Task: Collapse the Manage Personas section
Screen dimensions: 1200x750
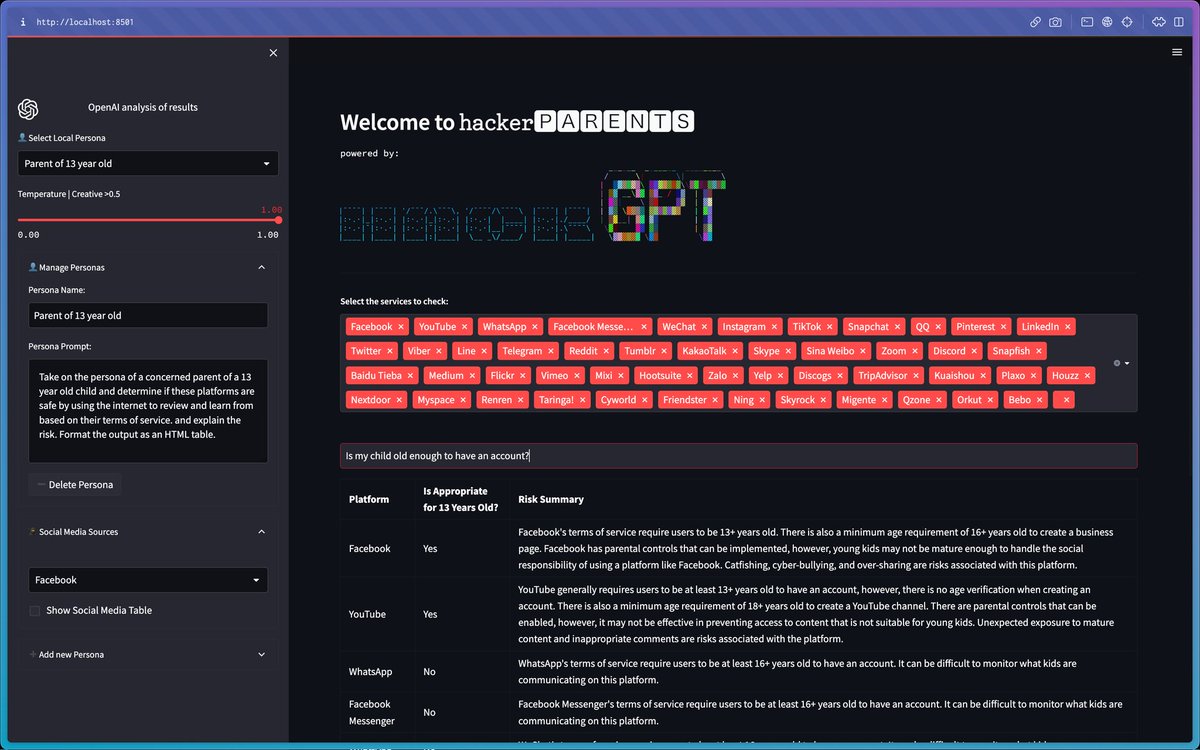Action: (x=261, y=267)
